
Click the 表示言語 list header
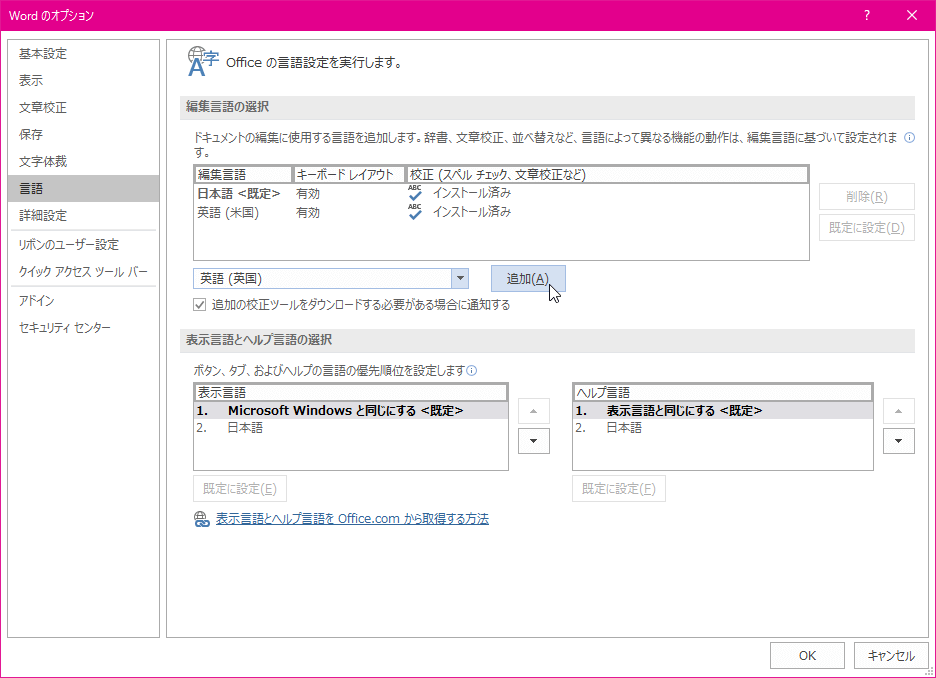(x=351, y=393)
